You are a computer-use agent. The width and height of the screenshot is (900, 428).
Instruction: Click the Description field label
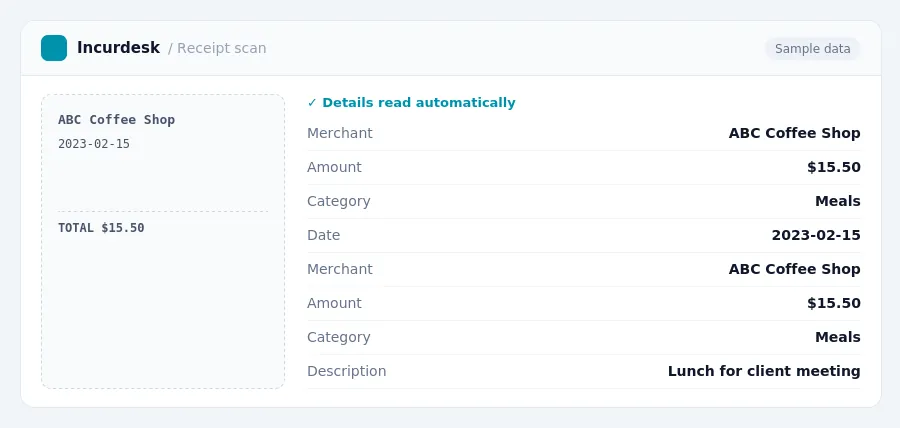347,371
